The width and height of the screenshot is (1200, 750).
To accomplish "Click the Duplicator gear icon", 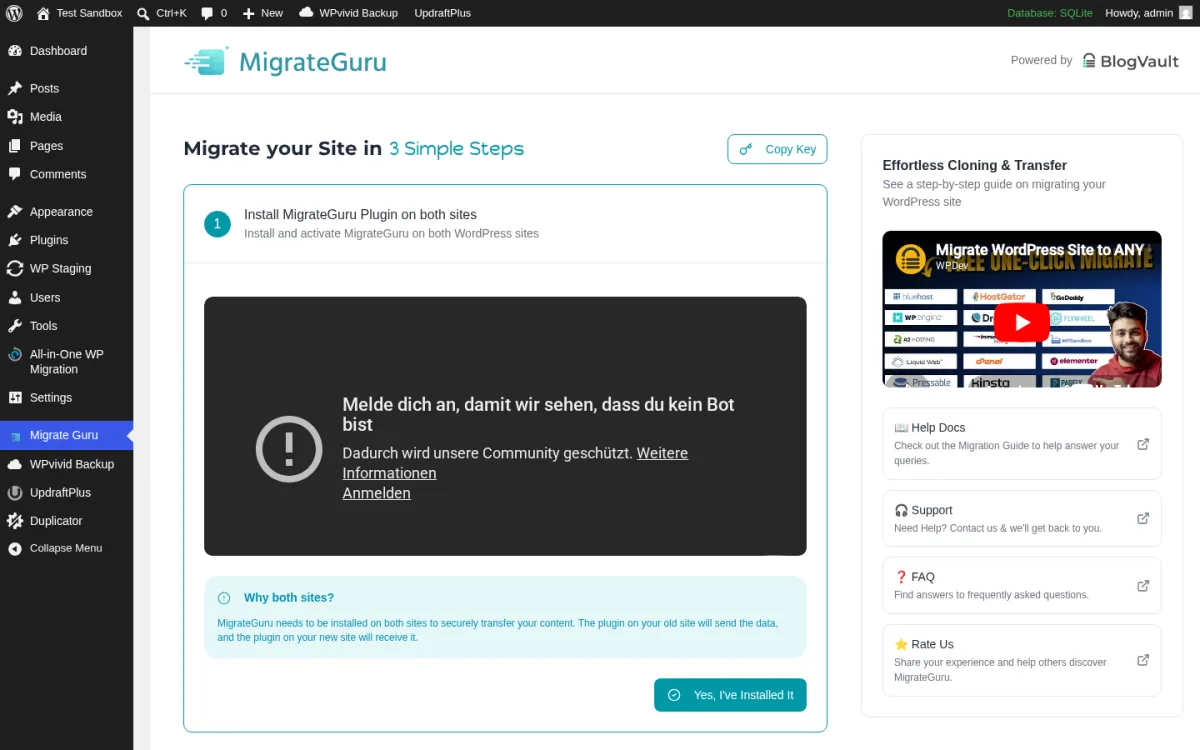I will [x=15, y=521].
